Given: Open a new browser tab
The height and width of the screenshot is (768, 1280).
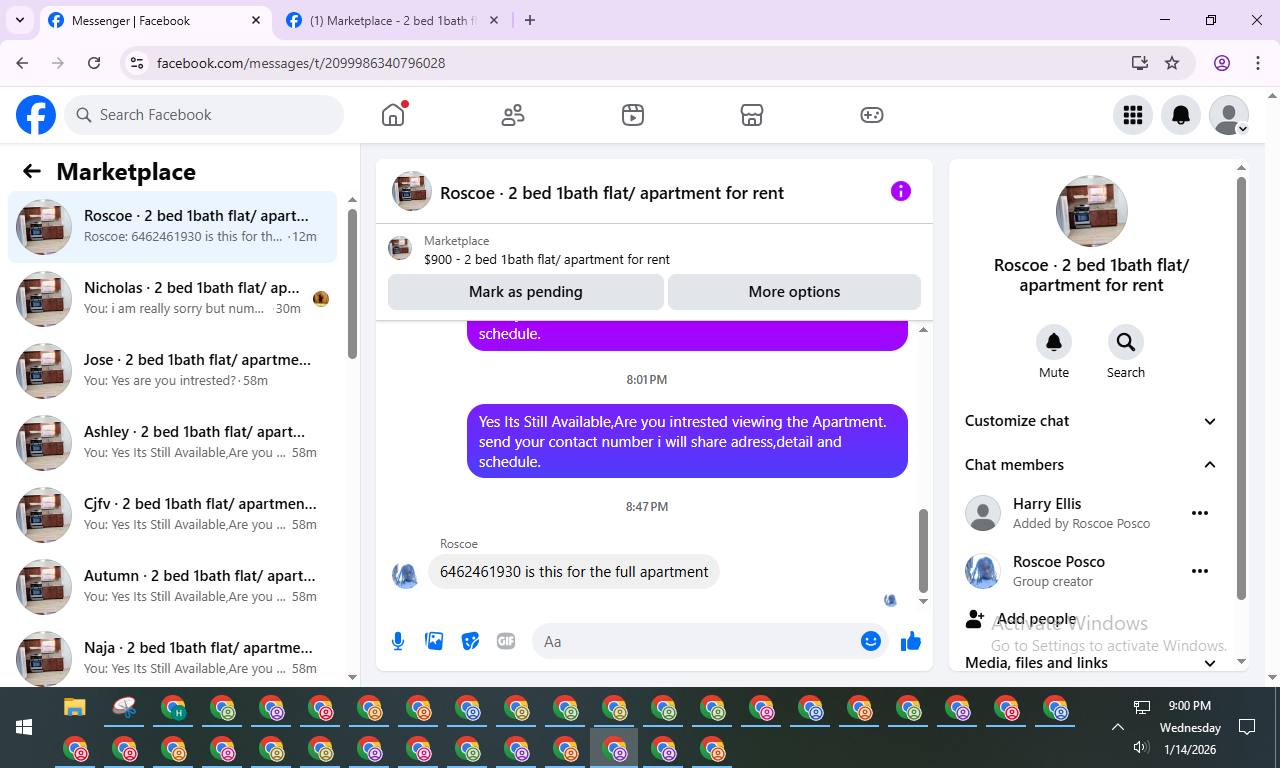Looking at the screenshot, I should click(x=530, y=20).
